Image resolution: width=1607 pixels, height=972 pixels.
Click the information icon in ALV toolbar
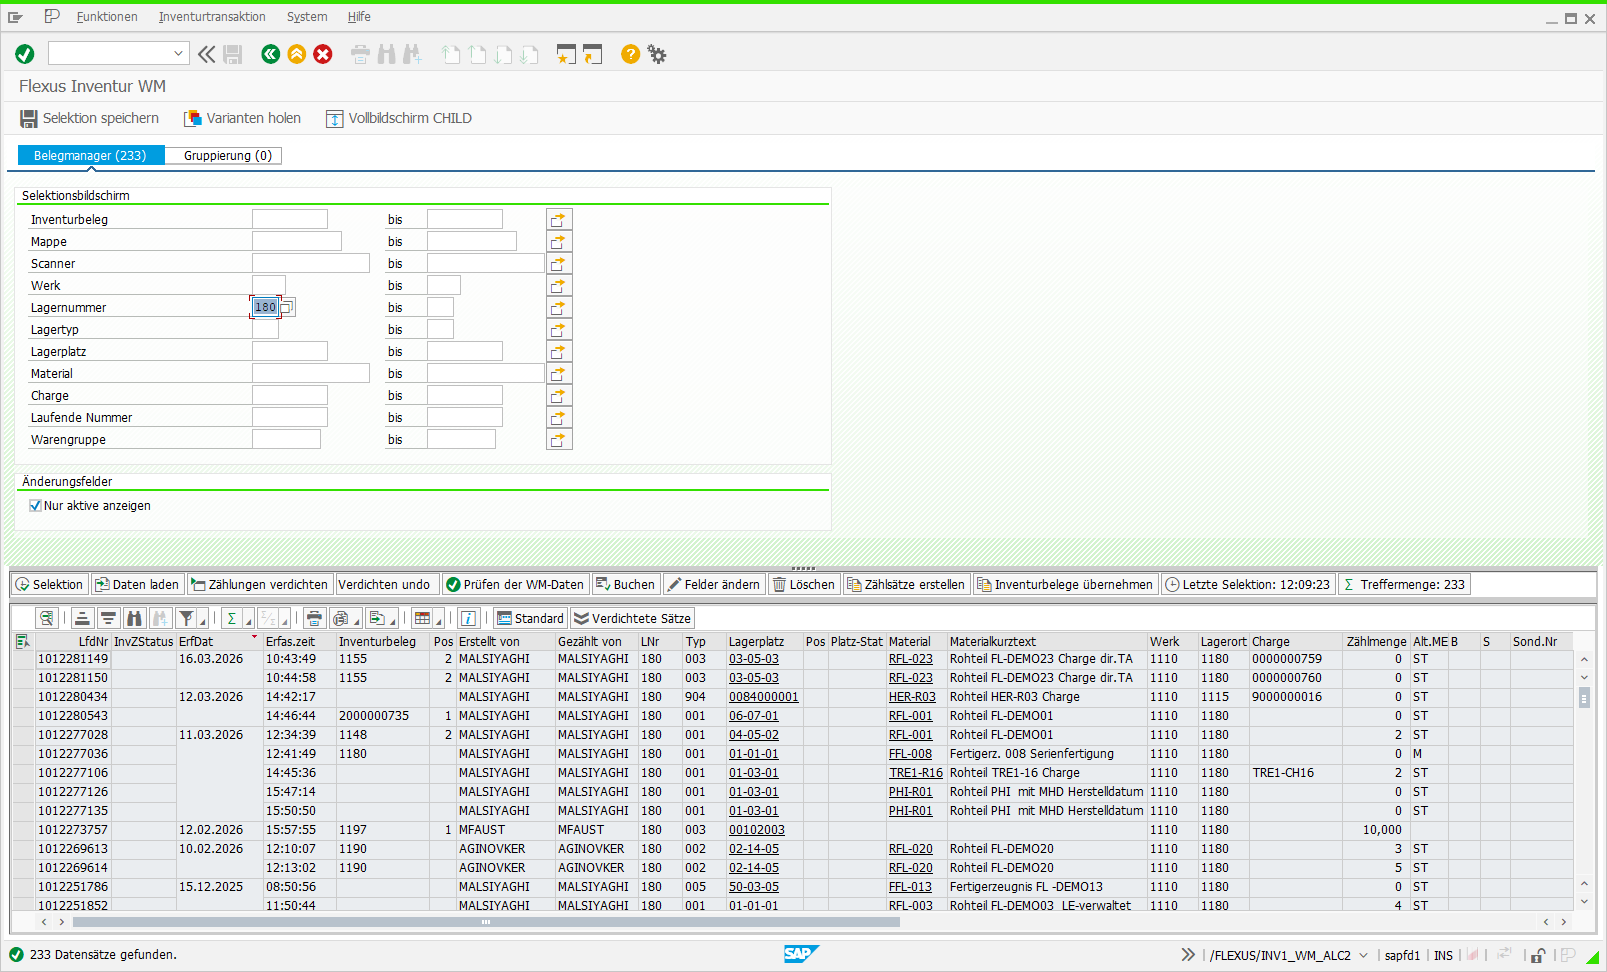pos(468,618)
